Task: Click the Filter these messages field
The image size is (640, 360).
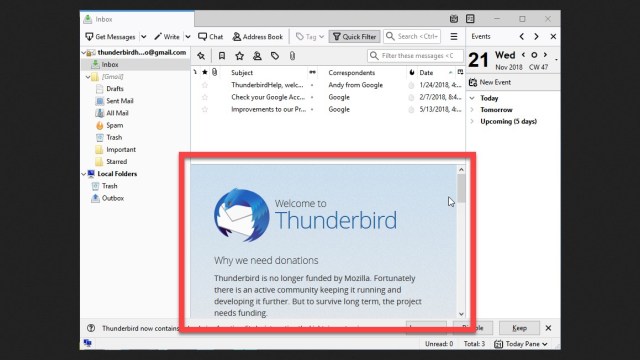Action: pyautogui.click(x=415, y=56)
